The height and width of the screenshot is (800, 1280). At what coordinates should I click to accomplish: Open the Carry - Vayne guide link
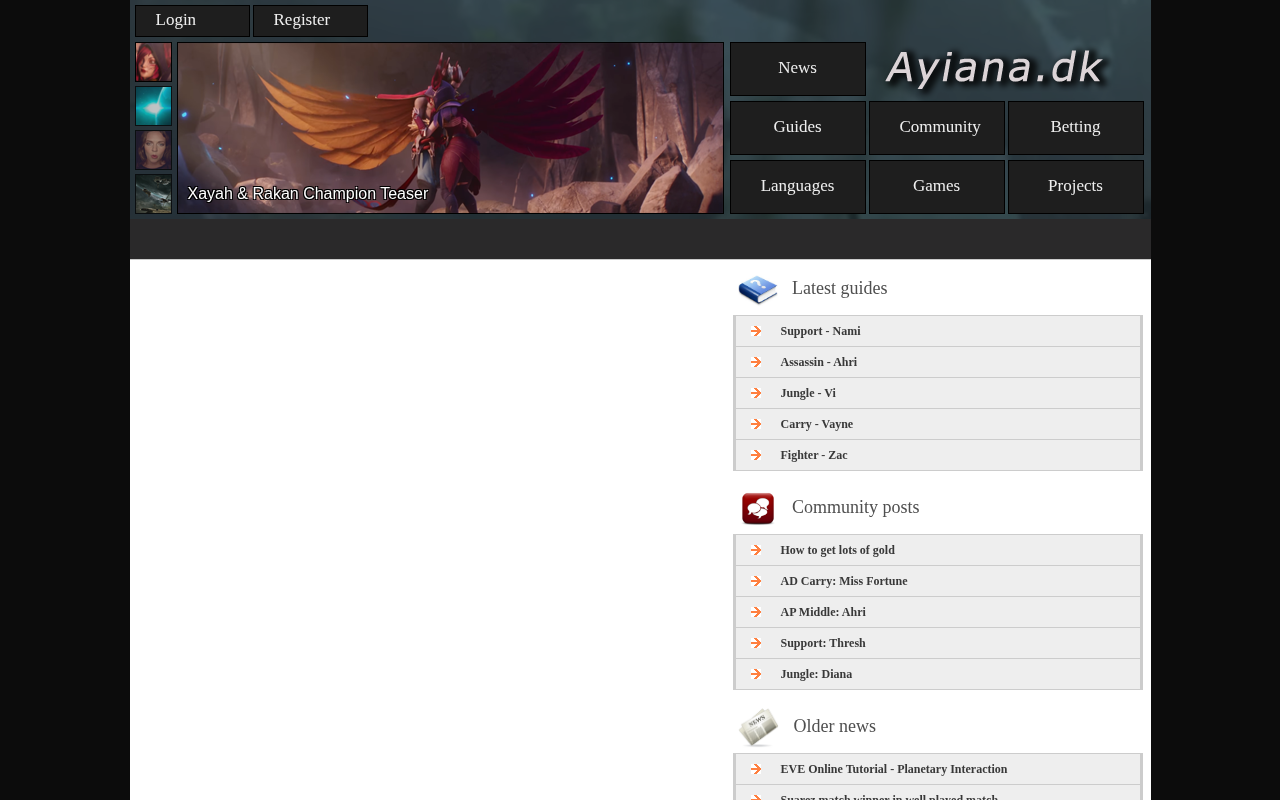(817, 424)
